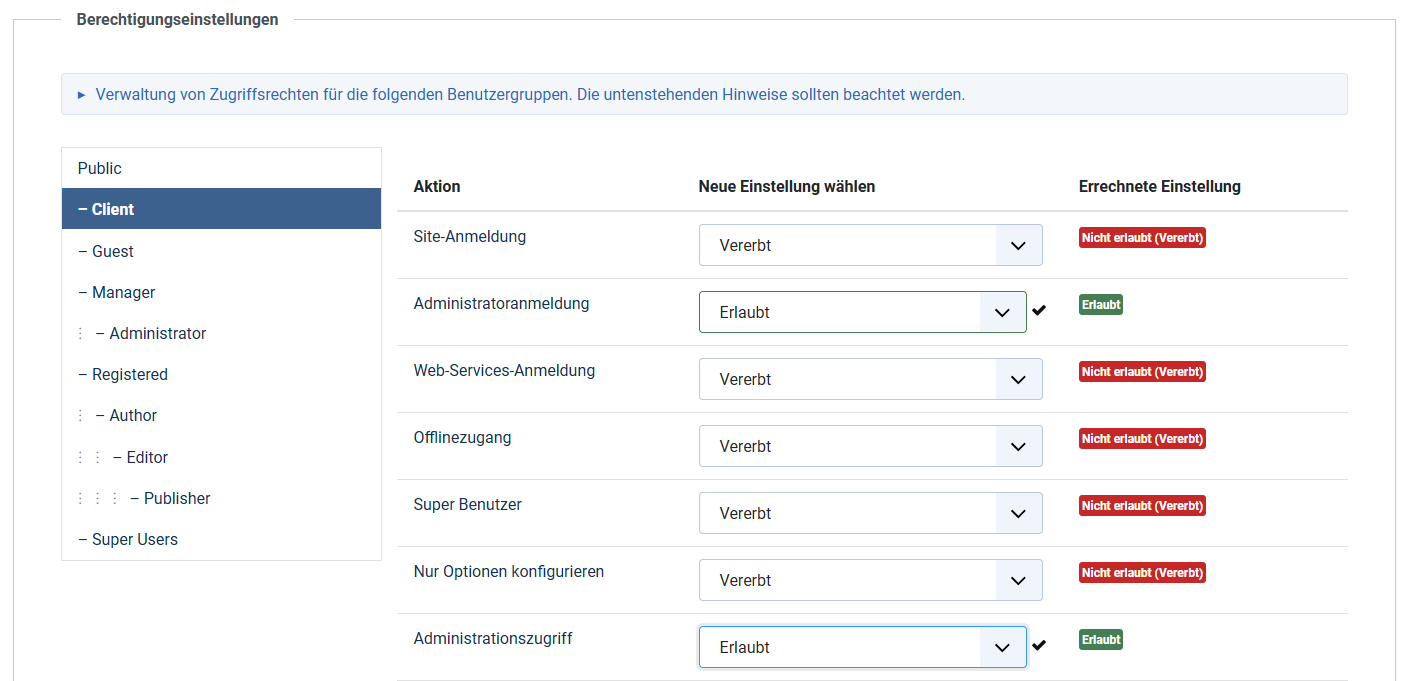Open the Super Users group
Screen dimensions: 1401x681
click(x=134, y=539)
